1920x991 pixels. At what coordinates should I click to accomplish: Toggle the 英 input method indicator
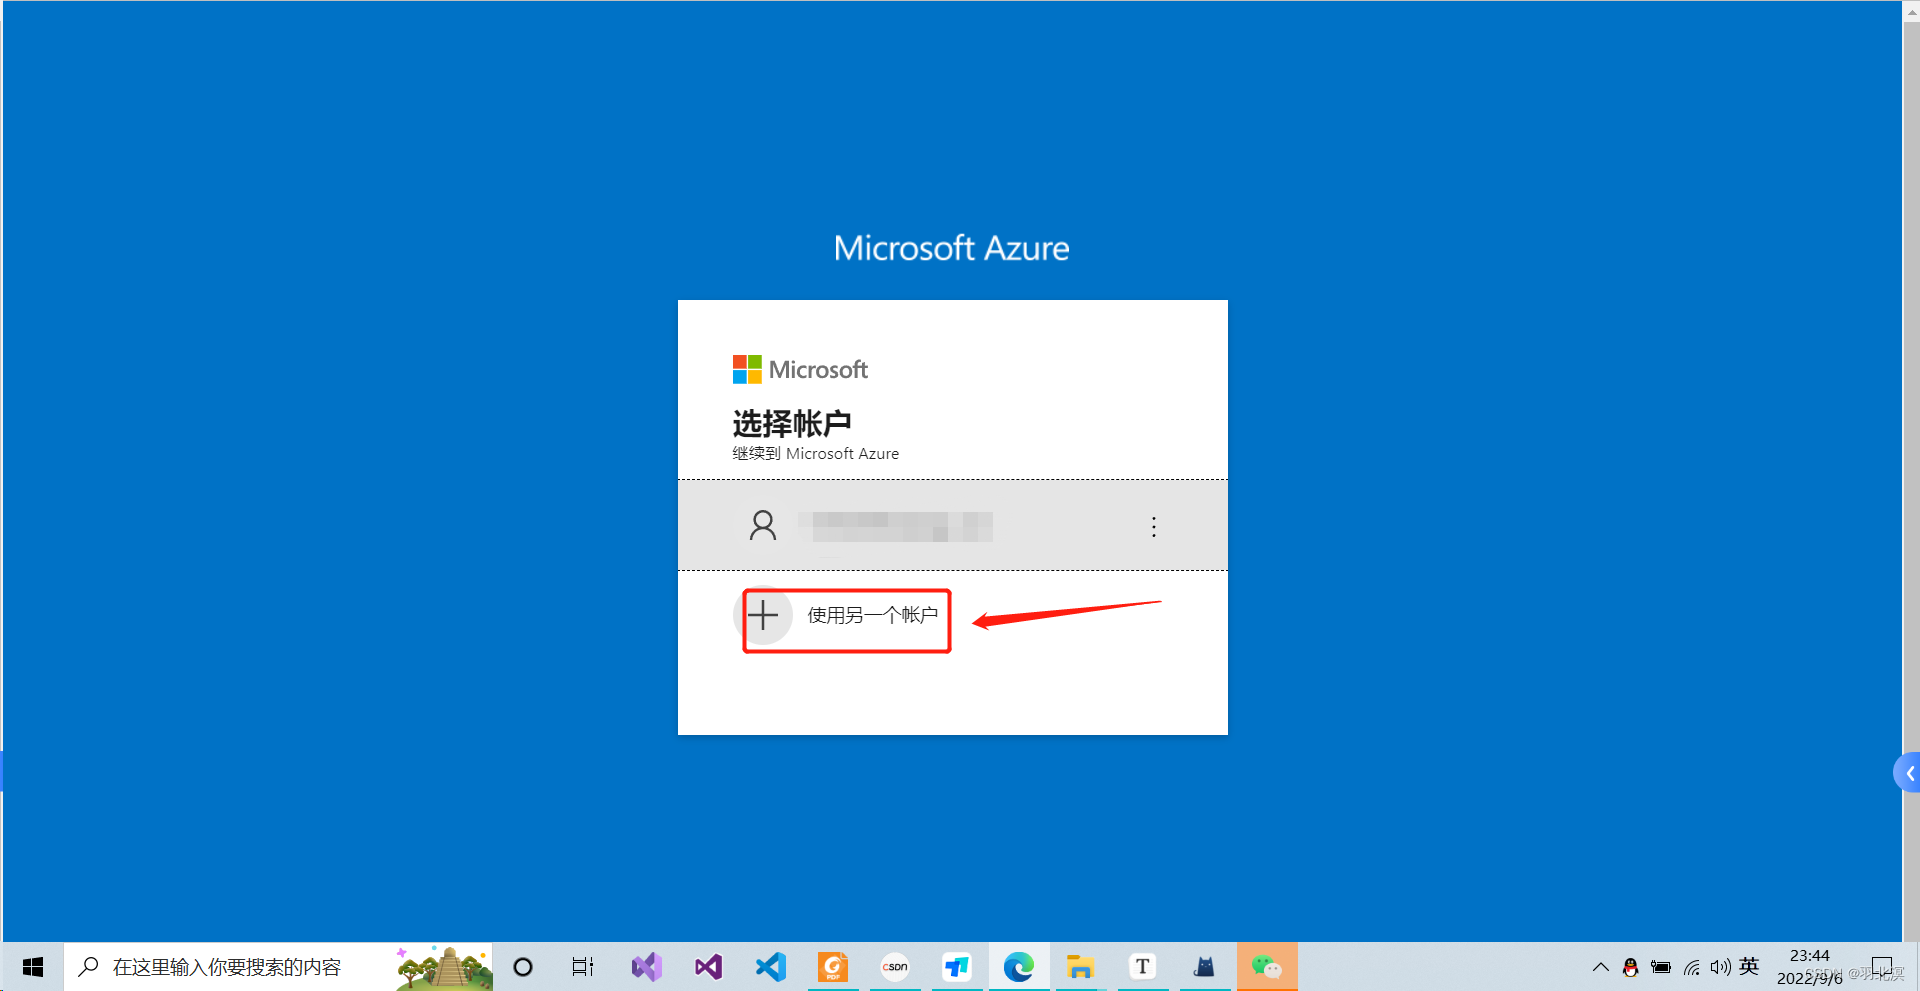pos(1749,966)
